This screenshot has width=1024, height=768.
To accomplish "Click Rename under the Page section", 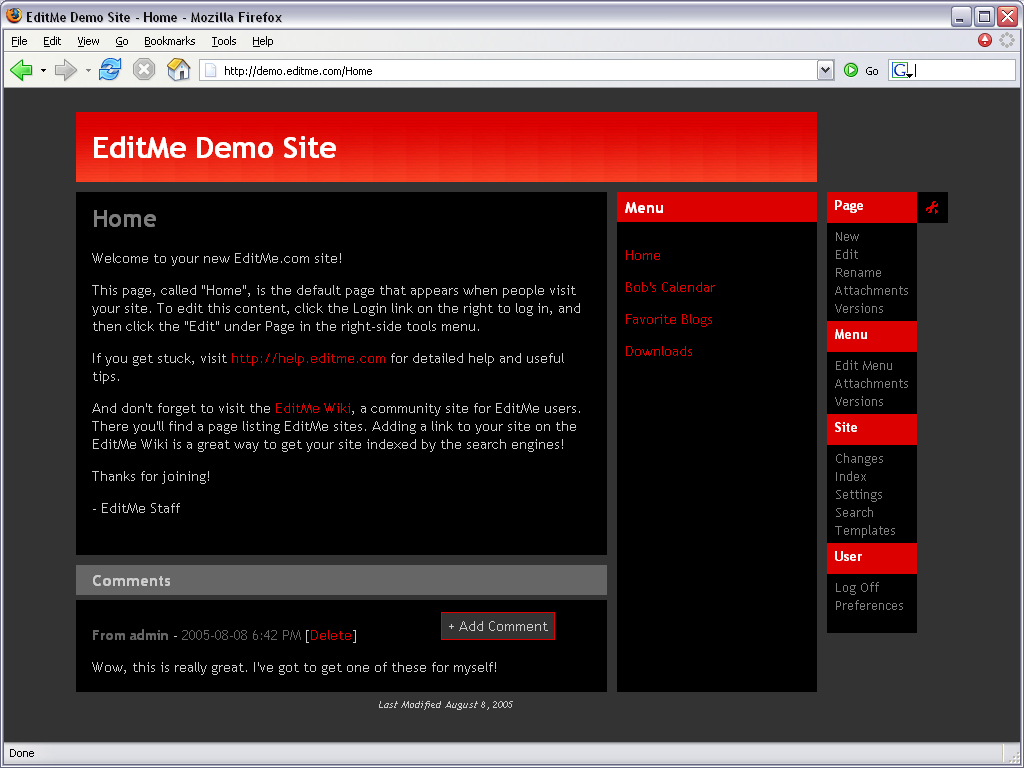I will pos(858,272).
